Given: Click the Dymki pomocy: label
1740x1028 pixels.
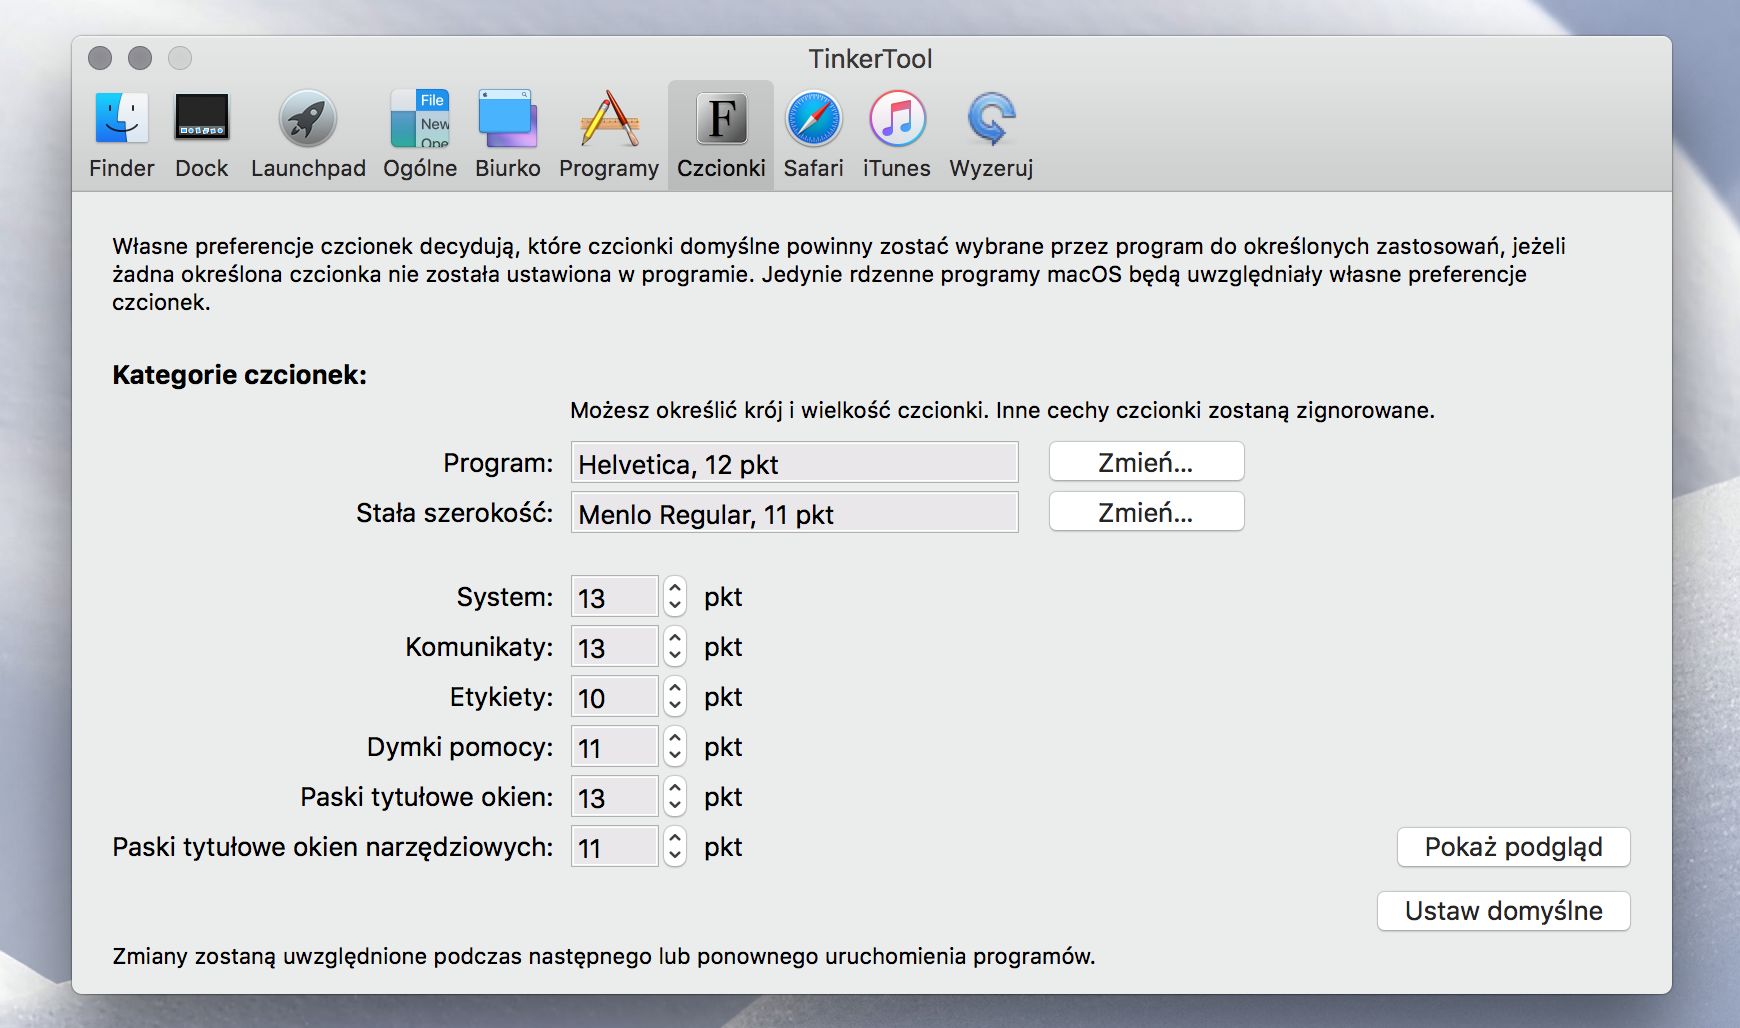Looking at the screenshot, I should pos(460,747).
